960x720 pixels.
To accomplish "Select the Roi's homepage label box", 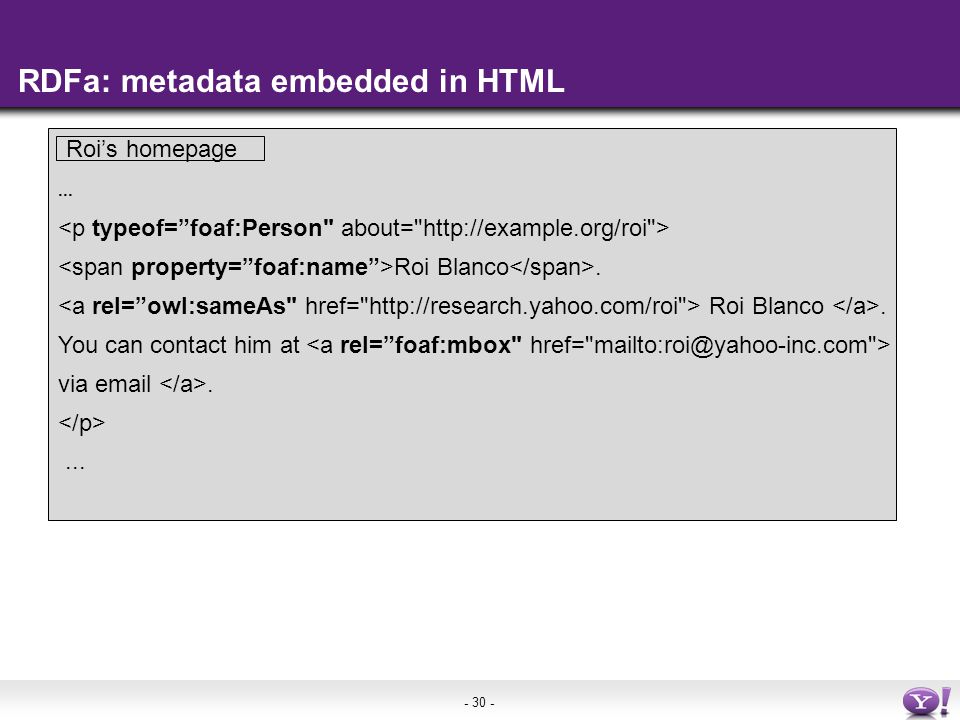I will 160,149.
